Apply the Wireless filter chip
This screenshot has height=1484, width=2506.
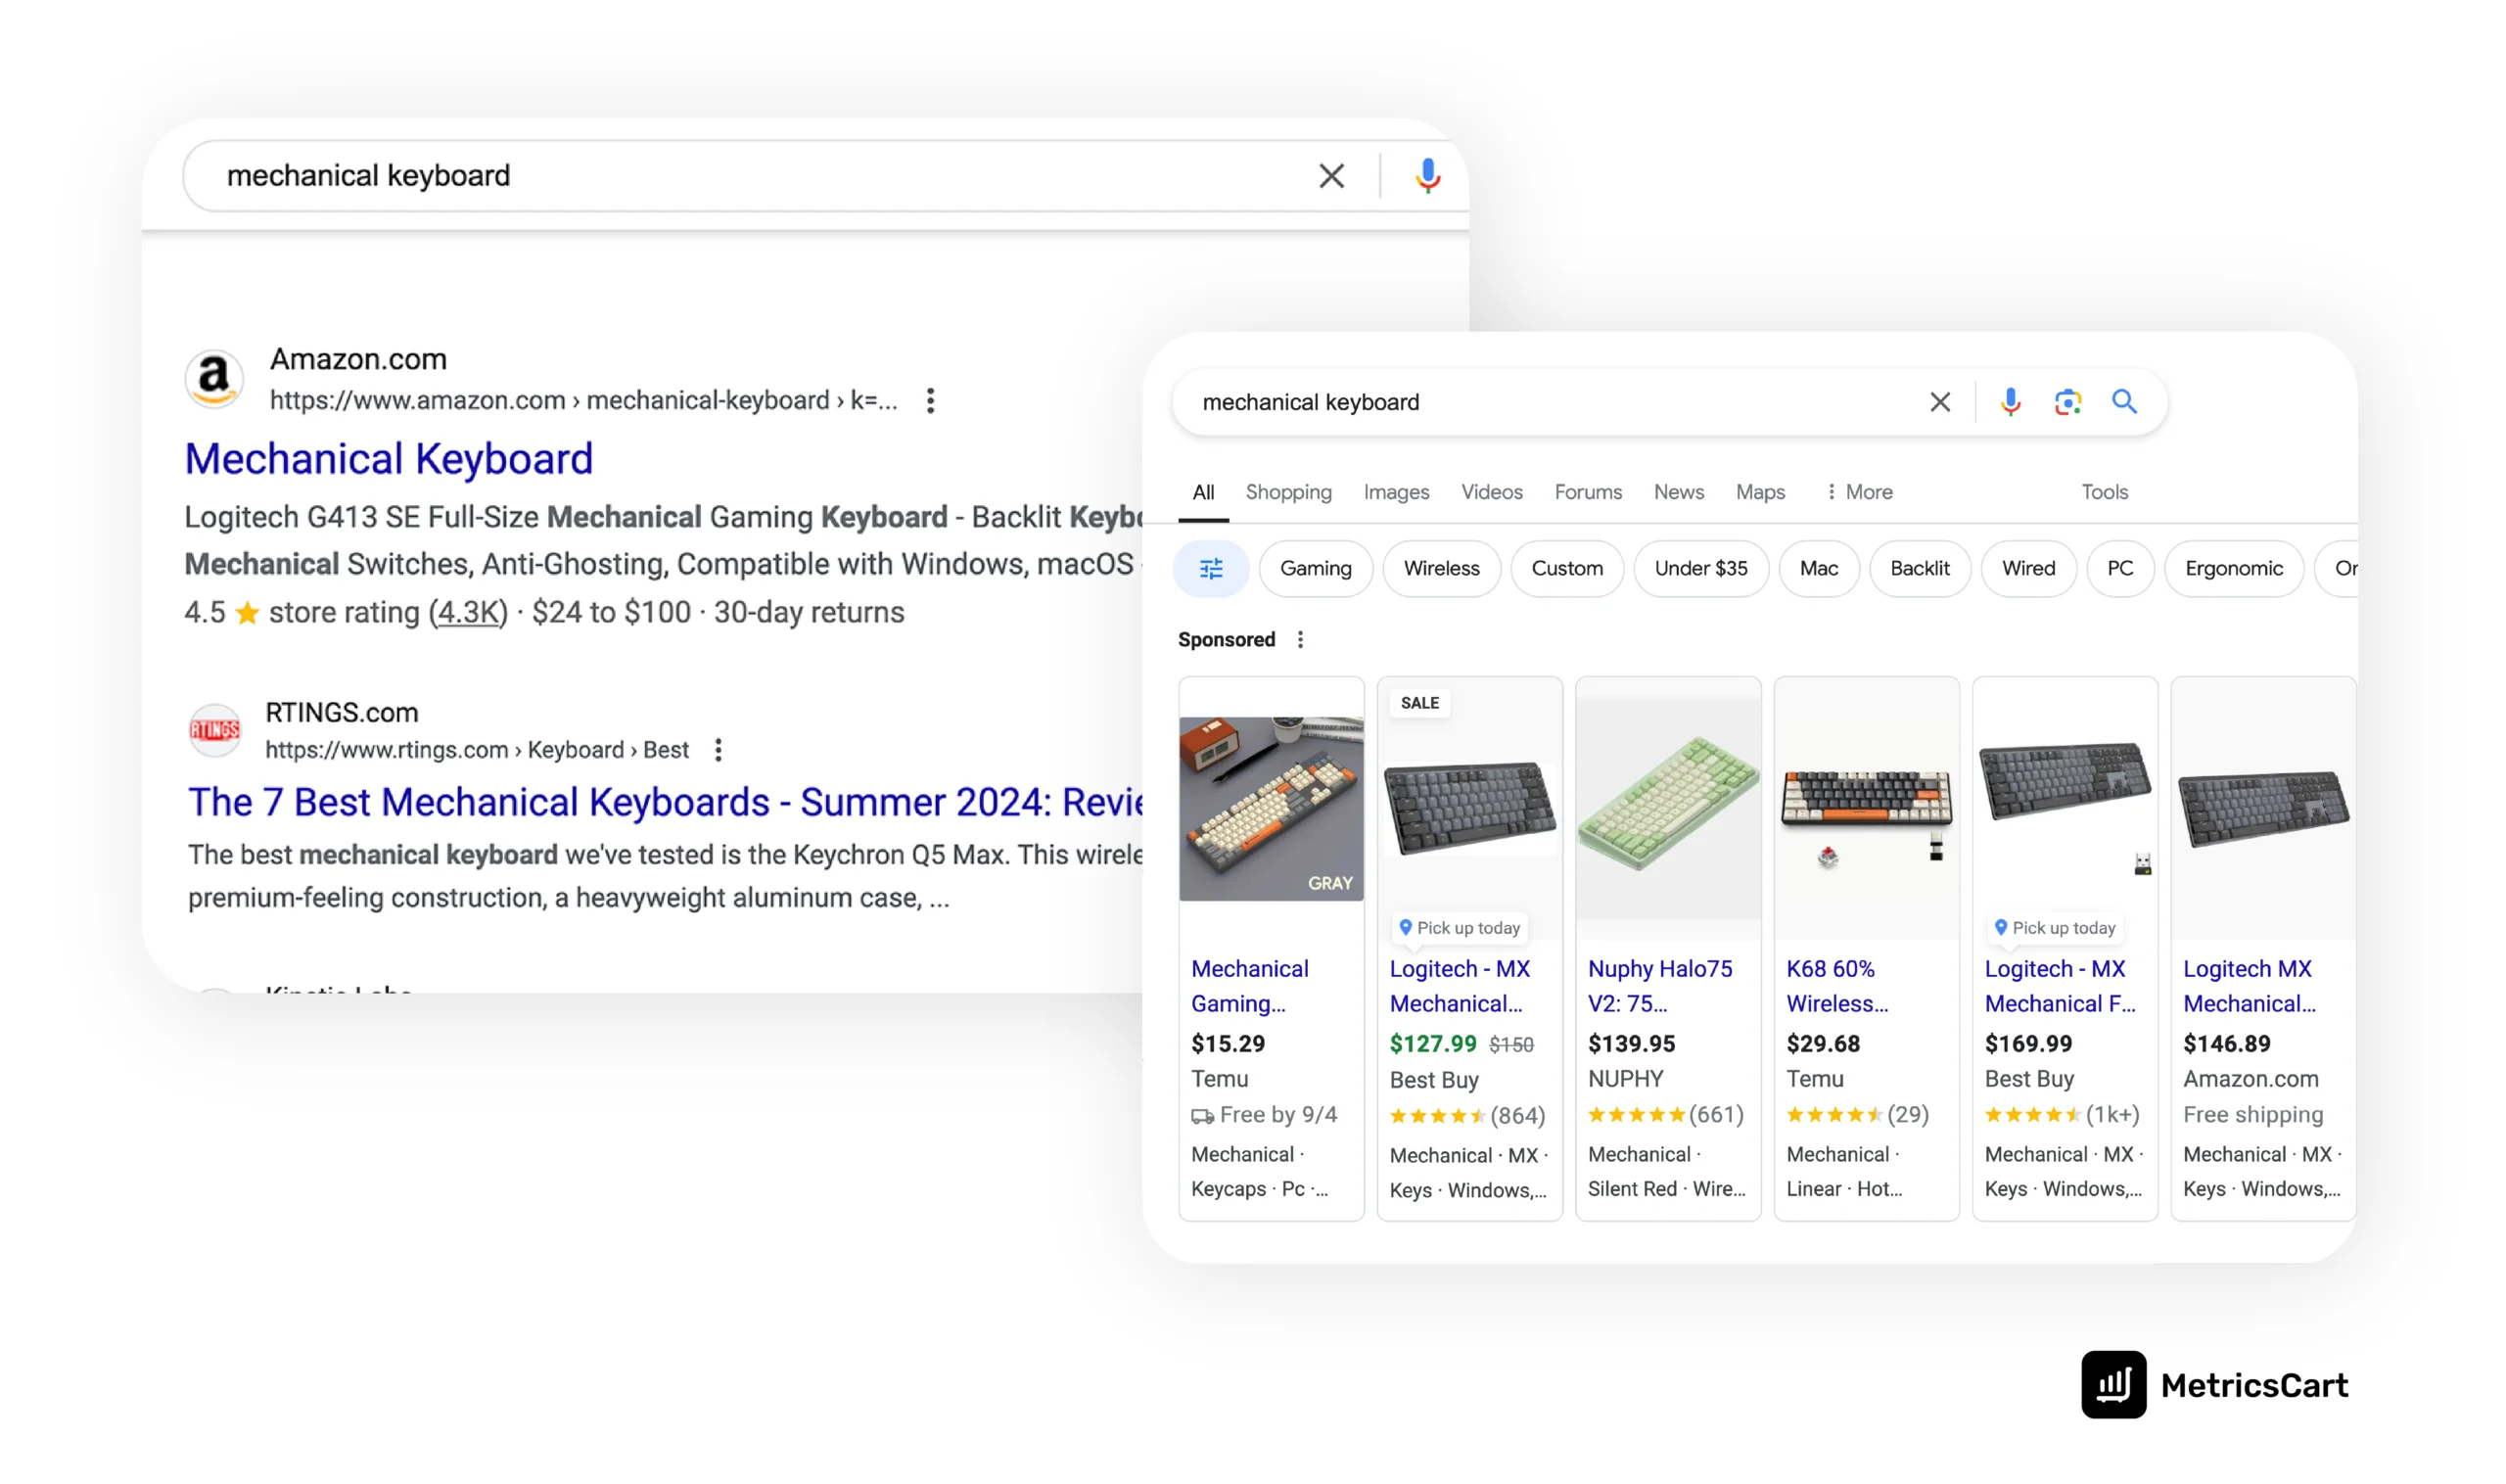click(1441, 568)
